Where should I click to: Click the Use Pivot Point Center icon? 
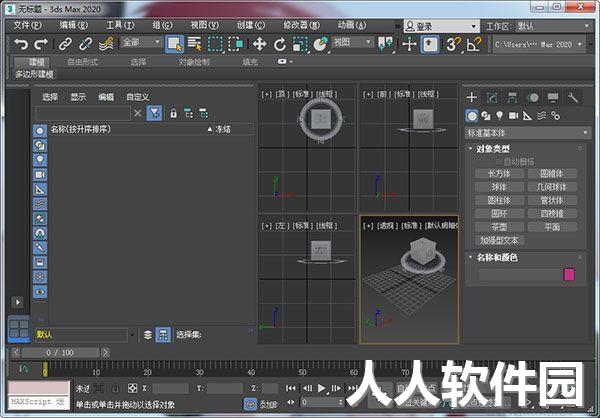pos(386,44)
